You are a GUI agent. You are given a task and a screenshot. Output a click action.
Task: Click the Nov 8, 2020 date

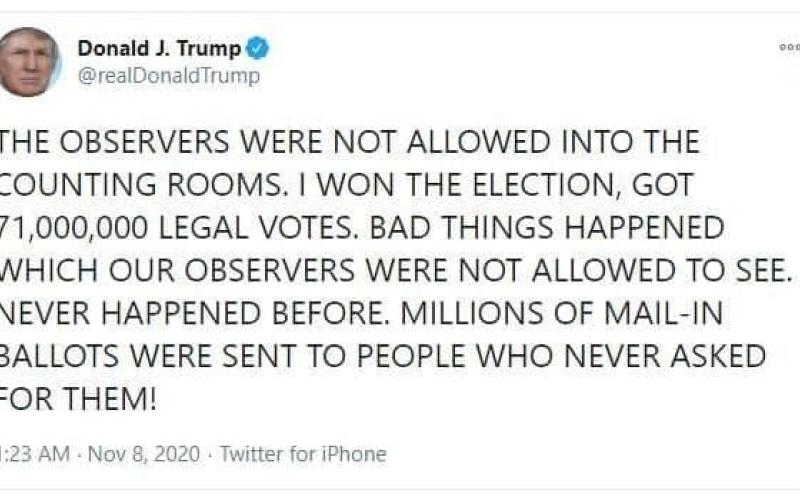144,453
